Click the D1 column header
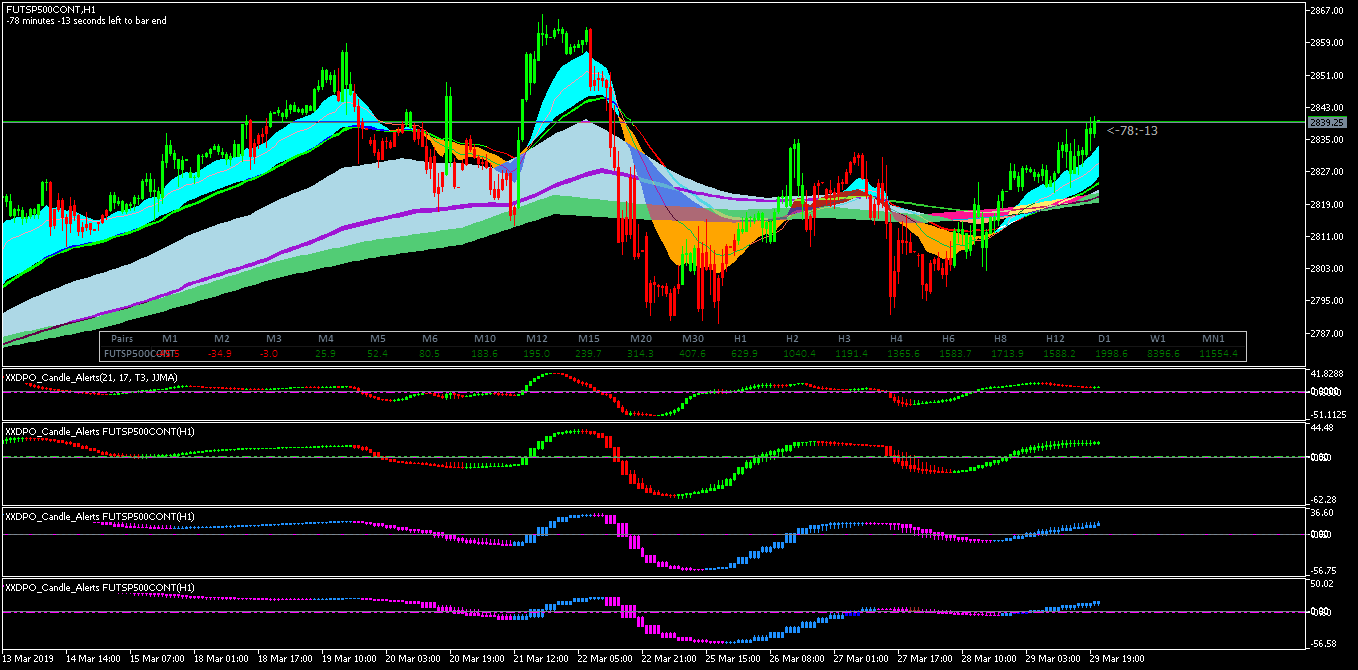This screenshot has height=670, width=1358. [1104, 339]
